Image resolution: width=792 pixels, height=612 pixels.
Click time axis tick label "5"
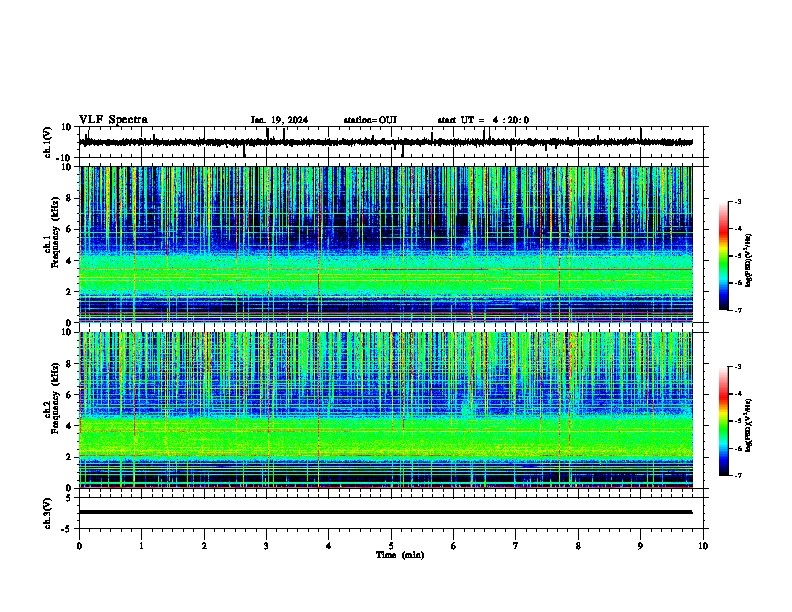pos(391,546)
